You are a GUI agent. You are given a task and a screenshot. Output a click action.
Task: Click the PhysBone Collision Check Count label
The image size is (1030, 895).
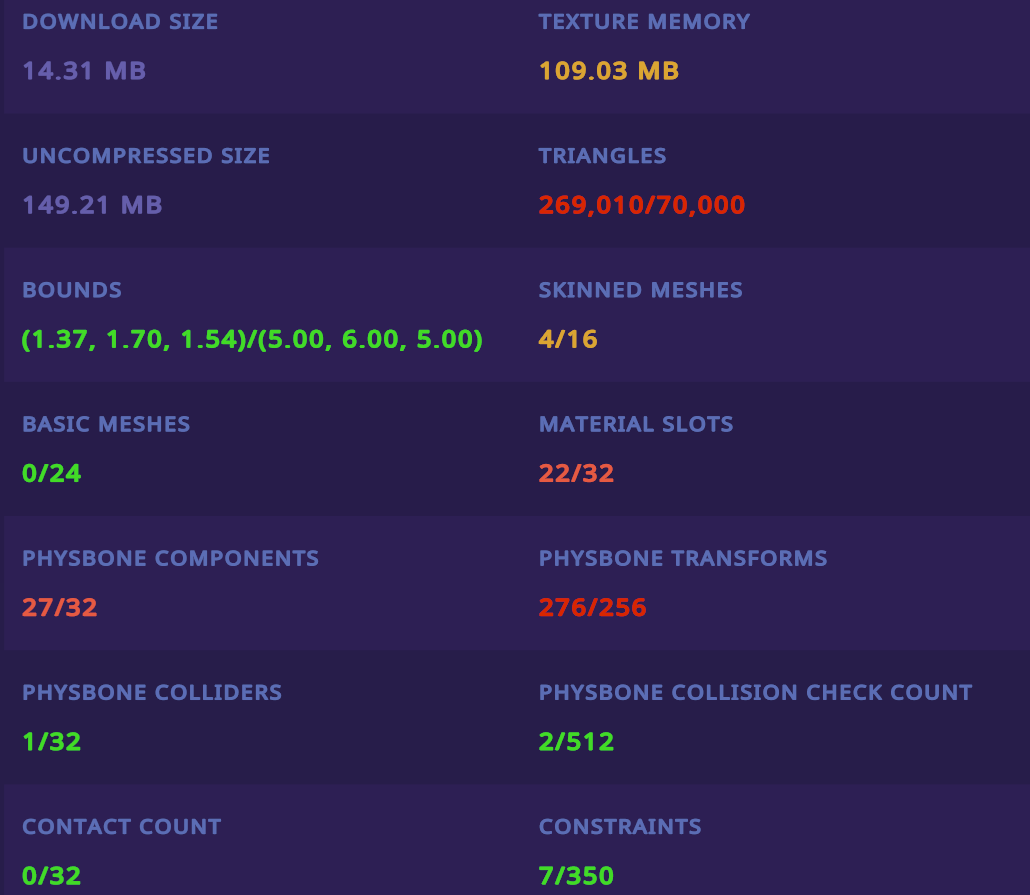point(755,692)
